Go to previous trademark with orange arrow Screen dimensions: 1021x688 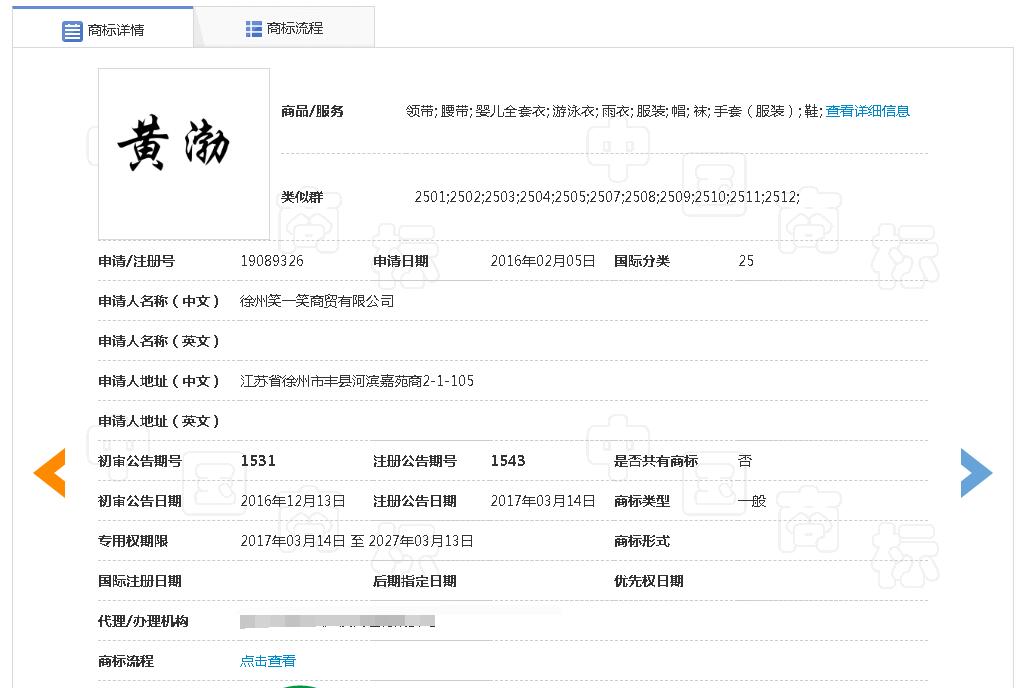point(49,473)
